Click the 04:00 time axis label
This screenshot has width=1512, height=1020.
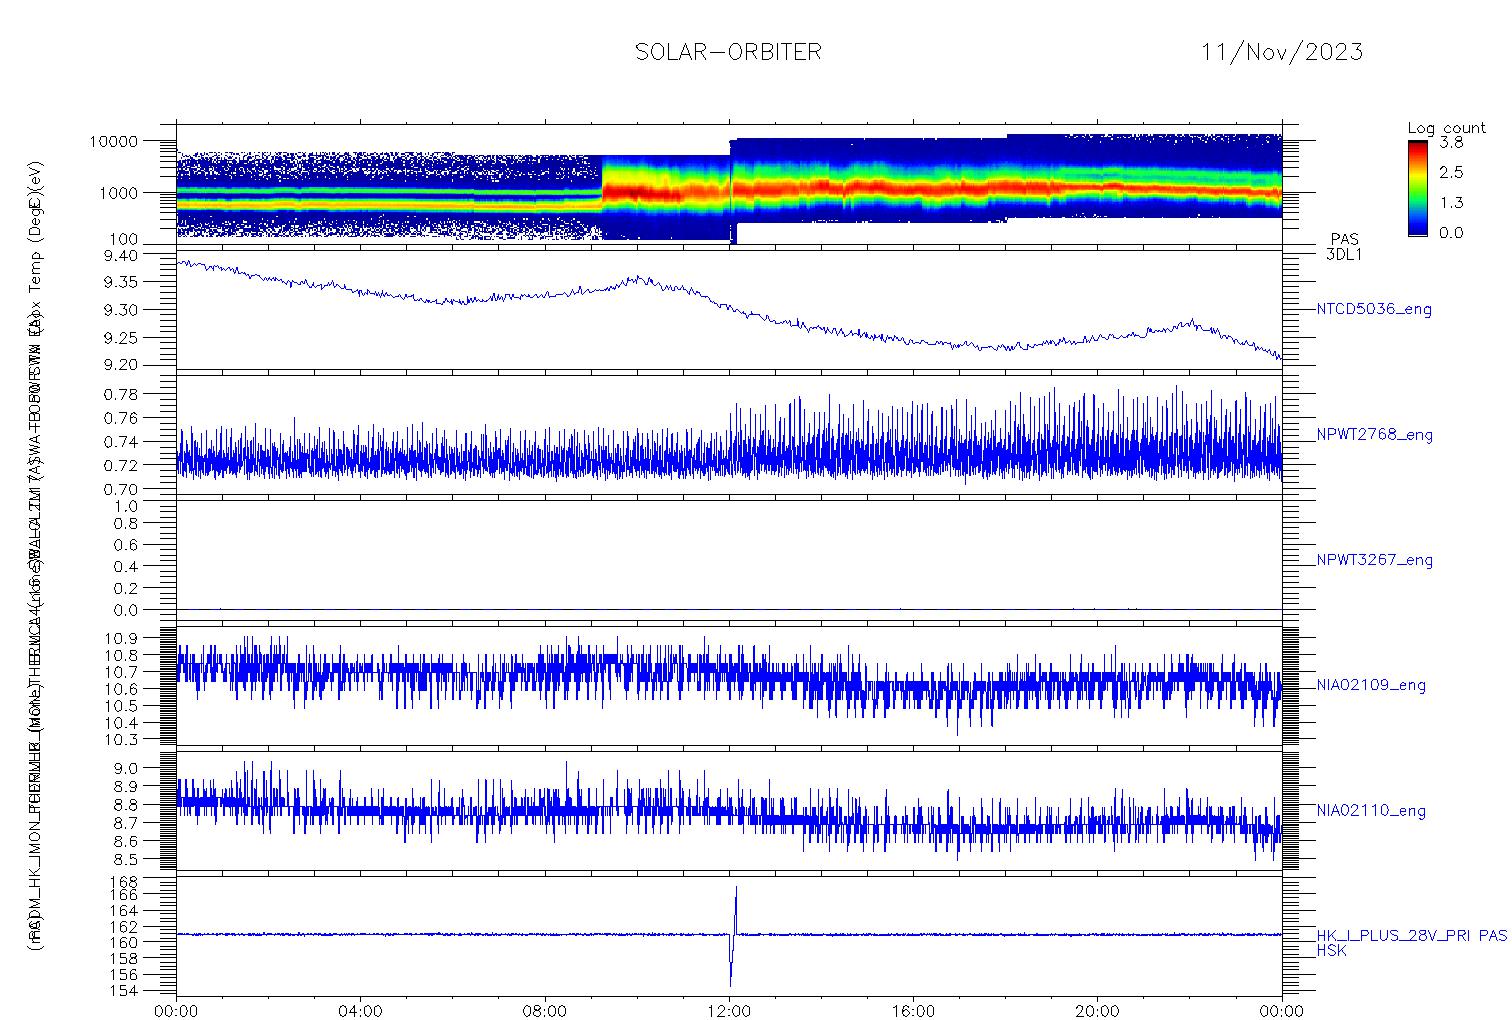(x=361, y=1011)
